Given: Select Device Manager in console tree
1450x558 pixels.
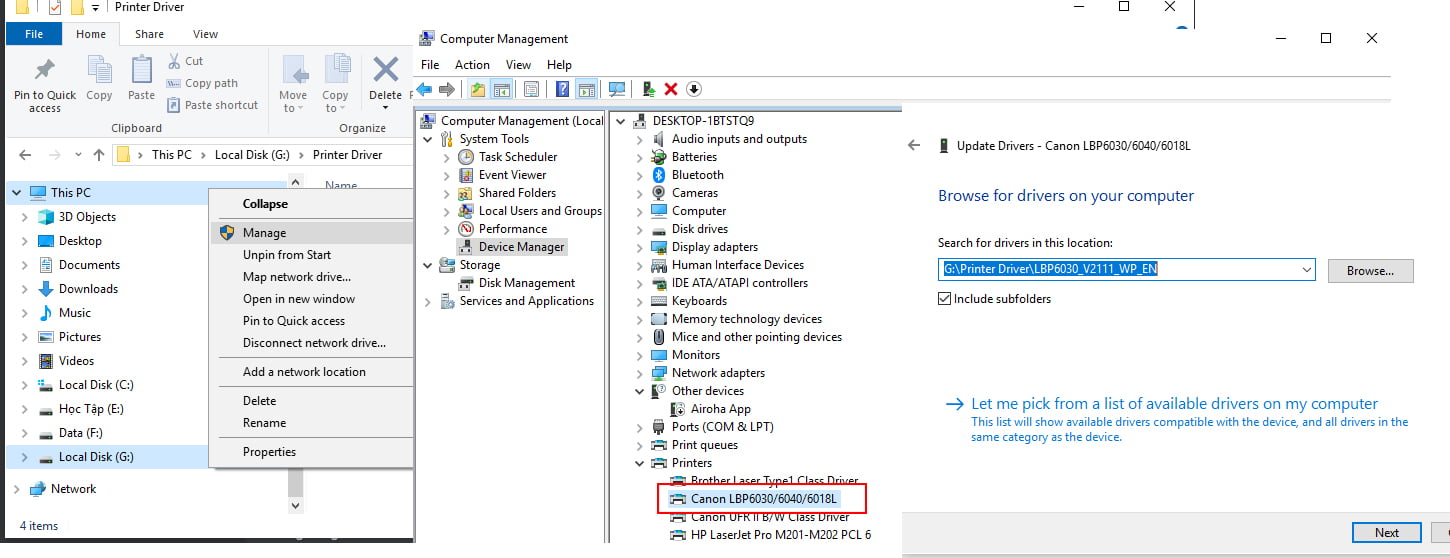Looking at the screenshot, I should coord(521,247).
